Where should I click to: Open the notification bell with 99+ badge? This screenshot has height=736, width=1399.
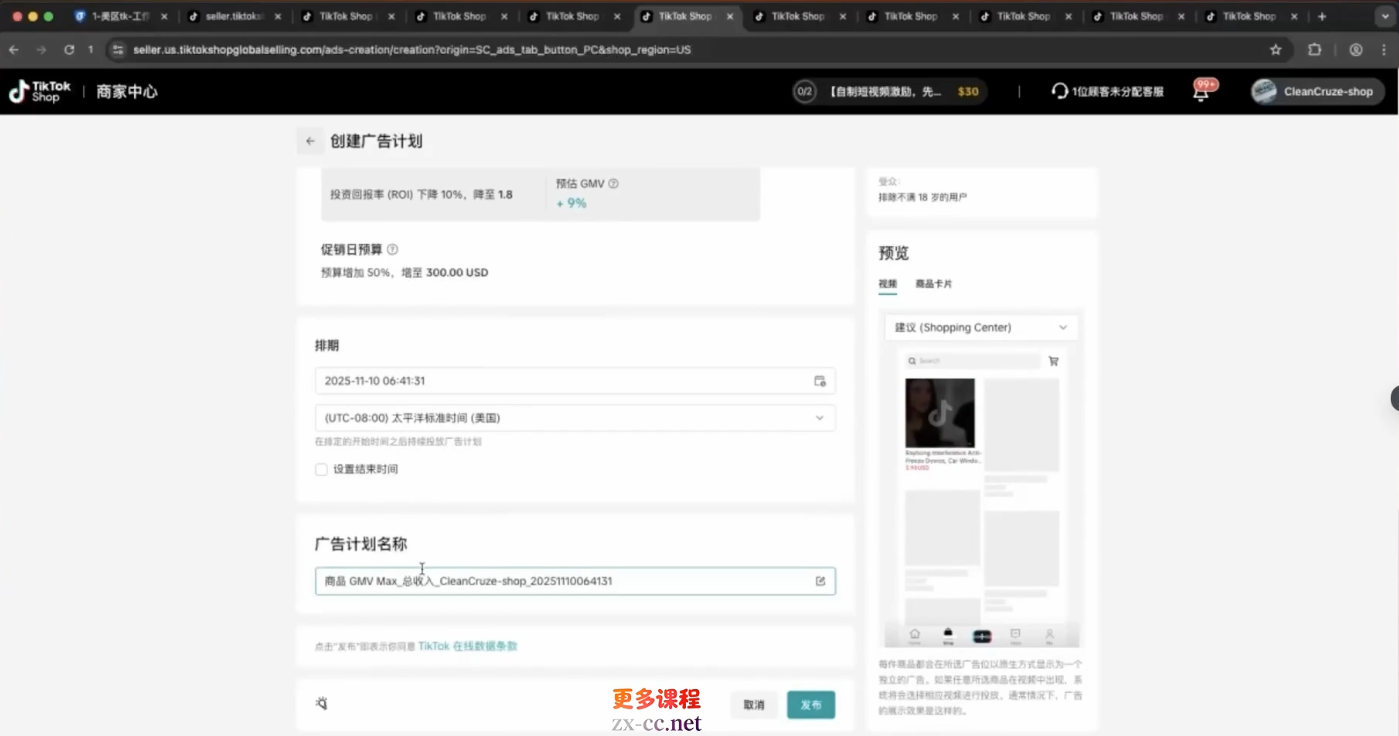(x=1201, y=91)
